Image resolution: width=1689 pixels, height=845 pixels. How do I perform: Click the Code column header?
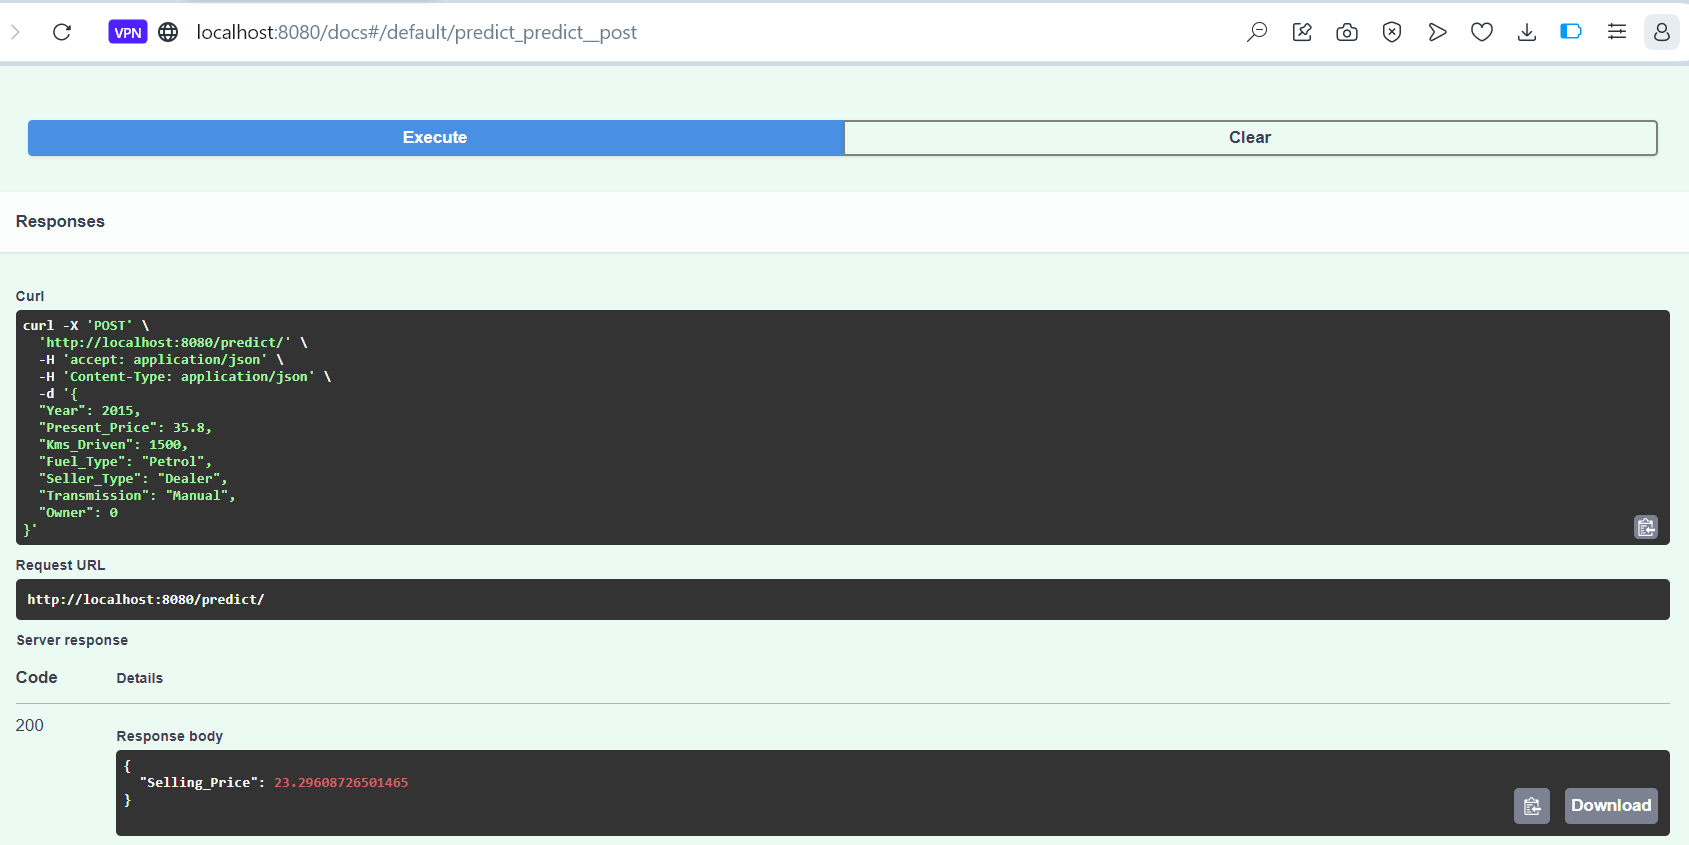[x=37, y=678]
